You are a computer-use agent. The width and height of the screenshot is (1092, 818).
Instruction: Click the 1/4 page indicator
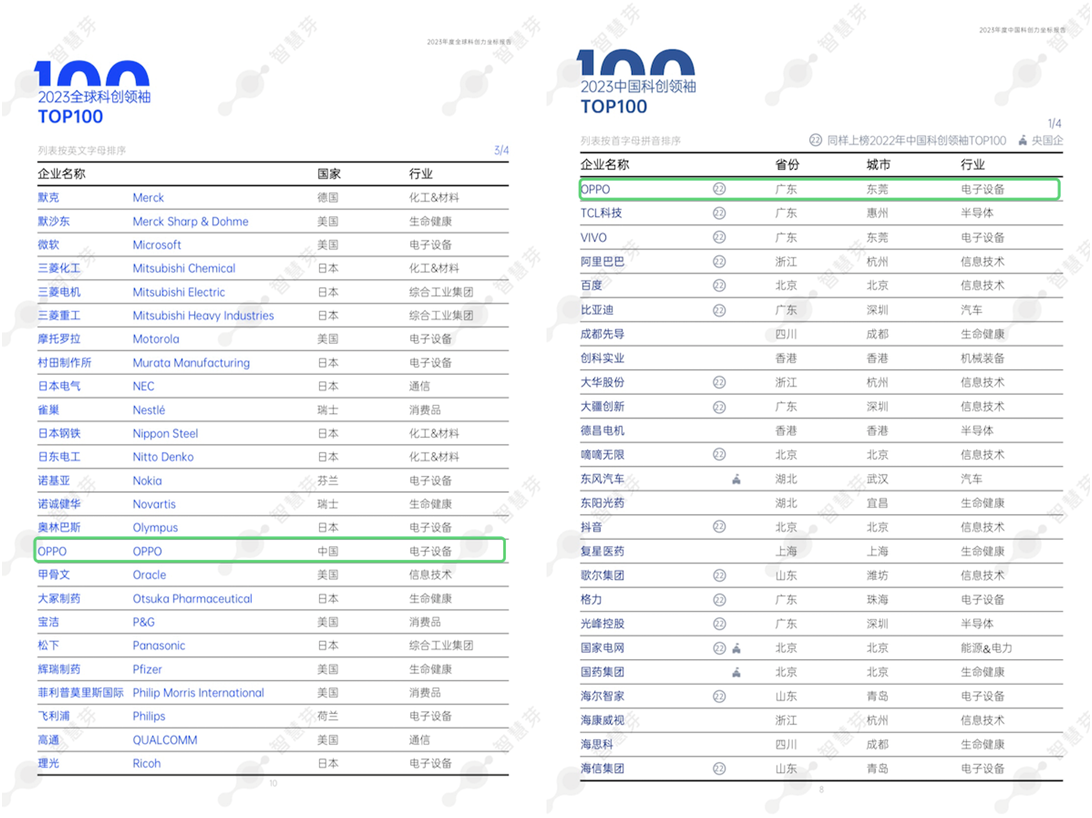[x=1054, y=123]
